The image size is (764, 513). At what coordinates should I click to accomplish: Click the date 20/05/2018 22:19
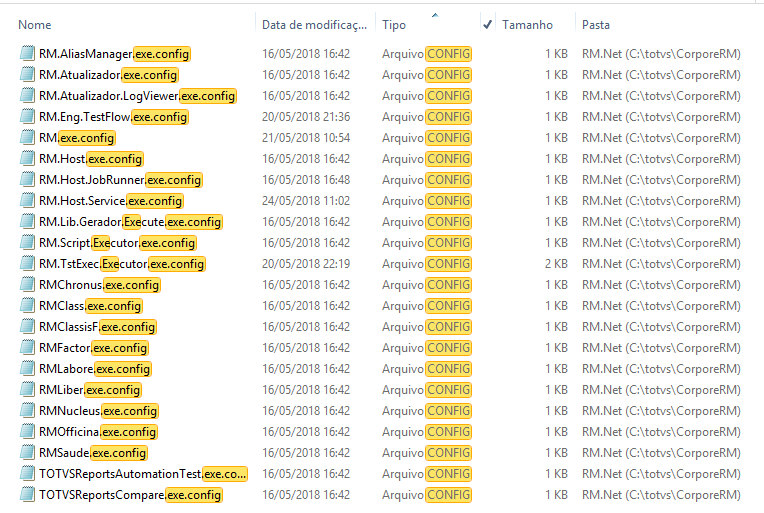pos(306,264)
